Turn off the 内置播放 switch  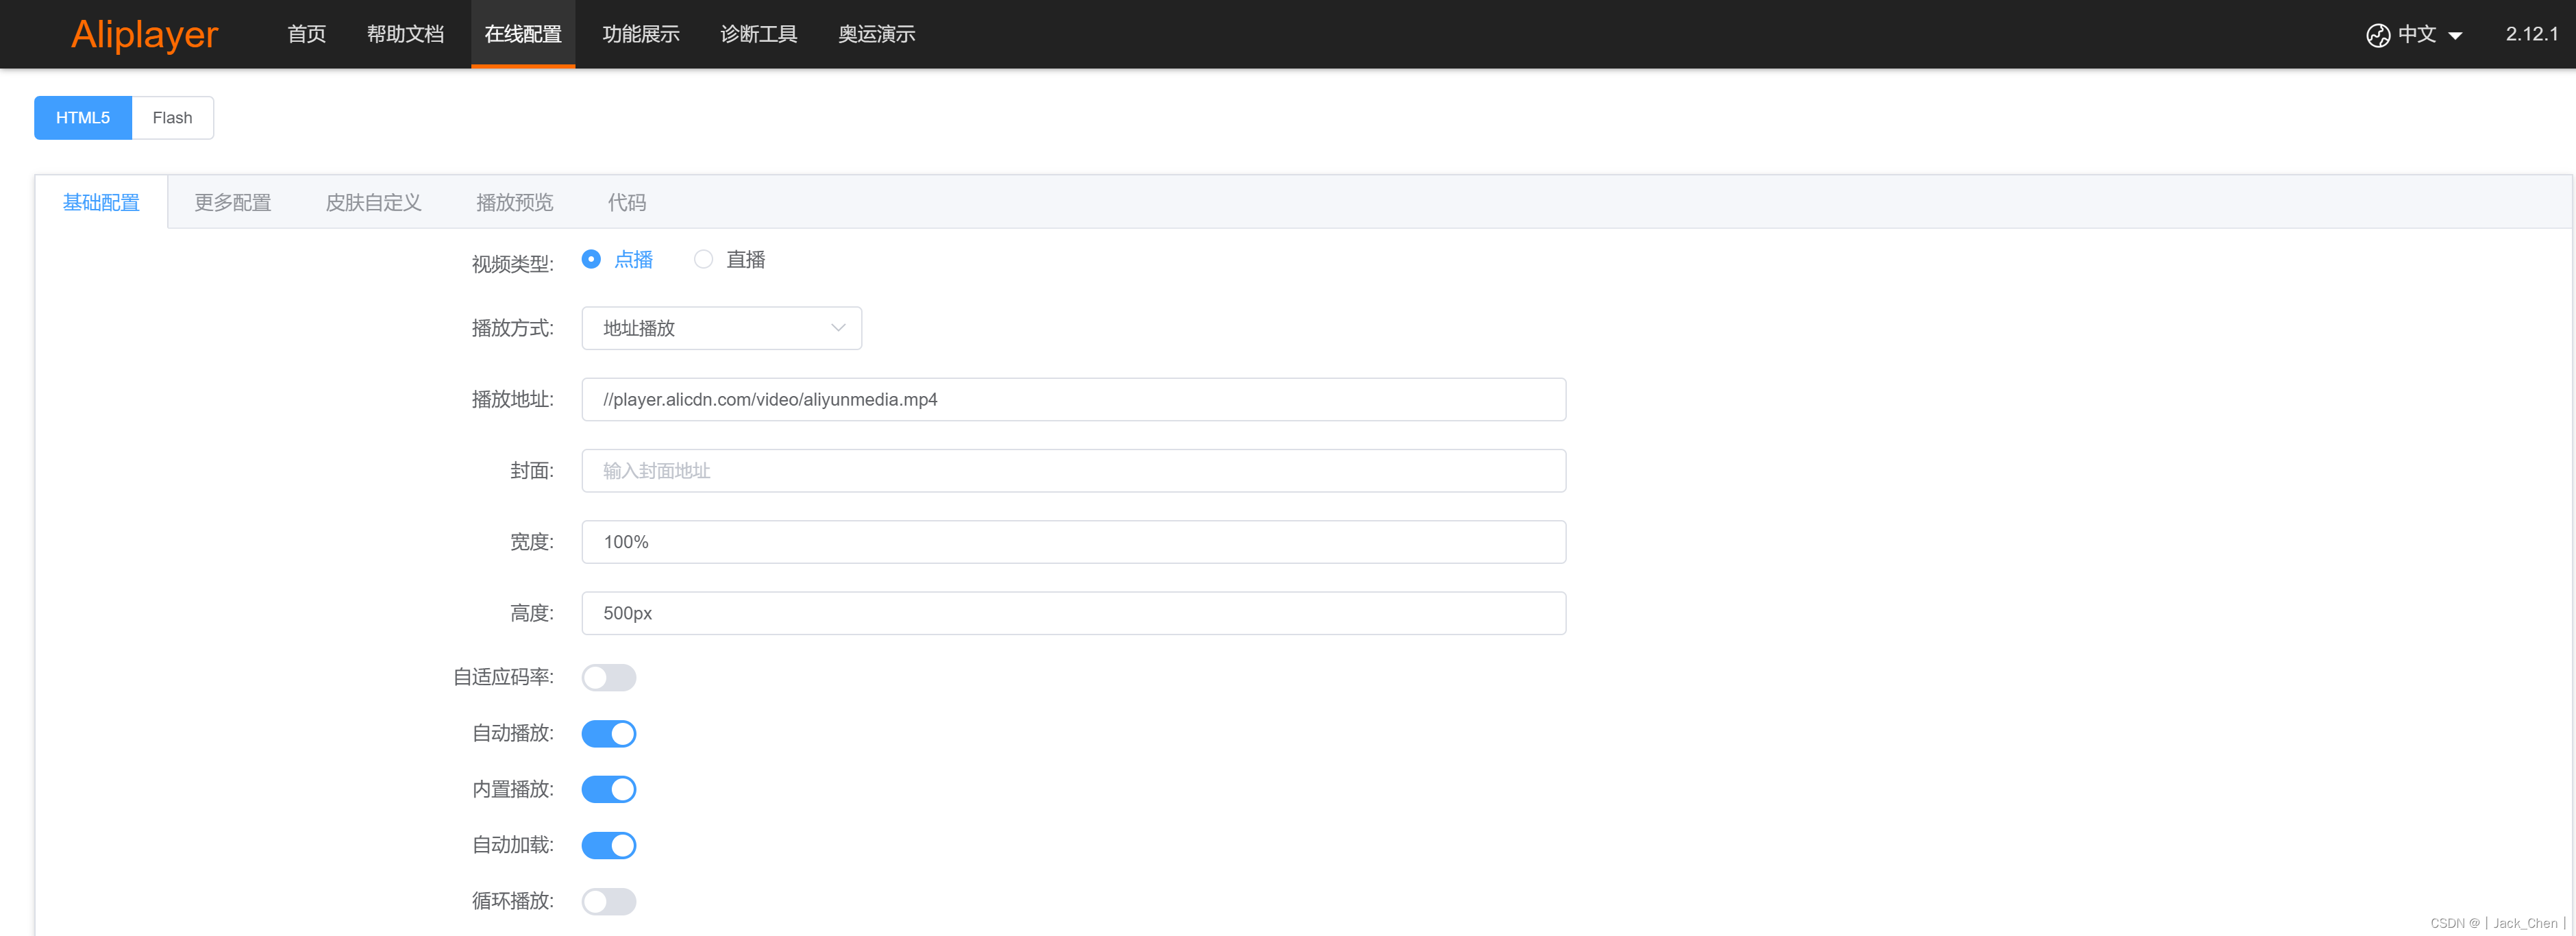point(609,790)
